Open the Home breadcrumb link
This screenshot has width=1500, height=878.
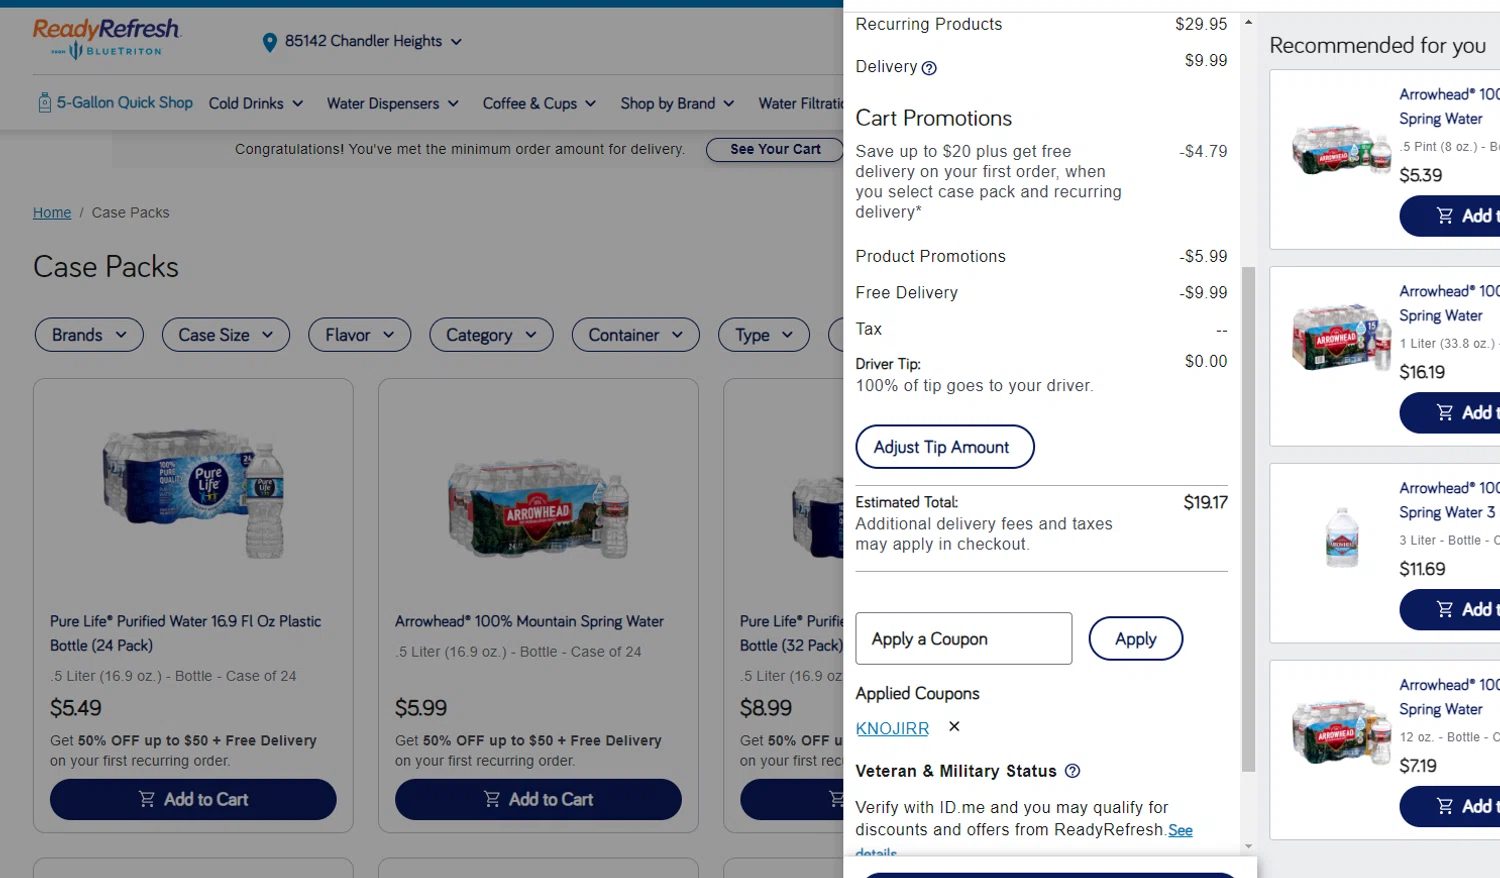coord(52,213)
